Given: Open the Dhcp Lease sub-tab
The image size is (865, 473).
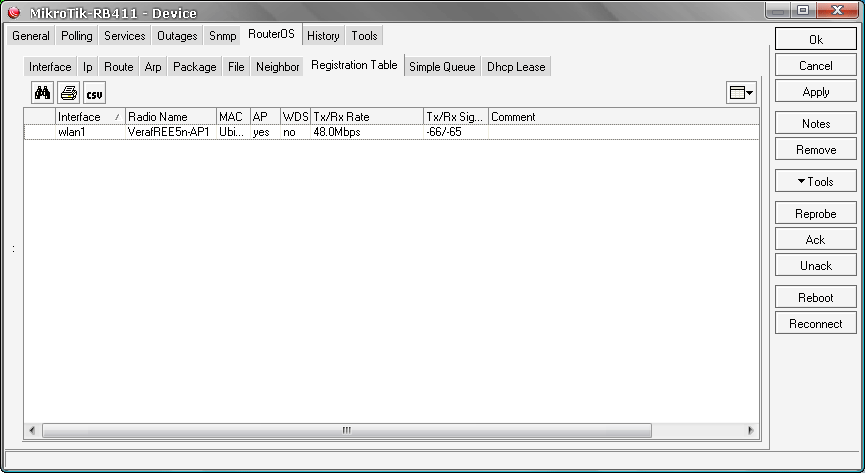Looking at the screenshot, I should point(516,67).
